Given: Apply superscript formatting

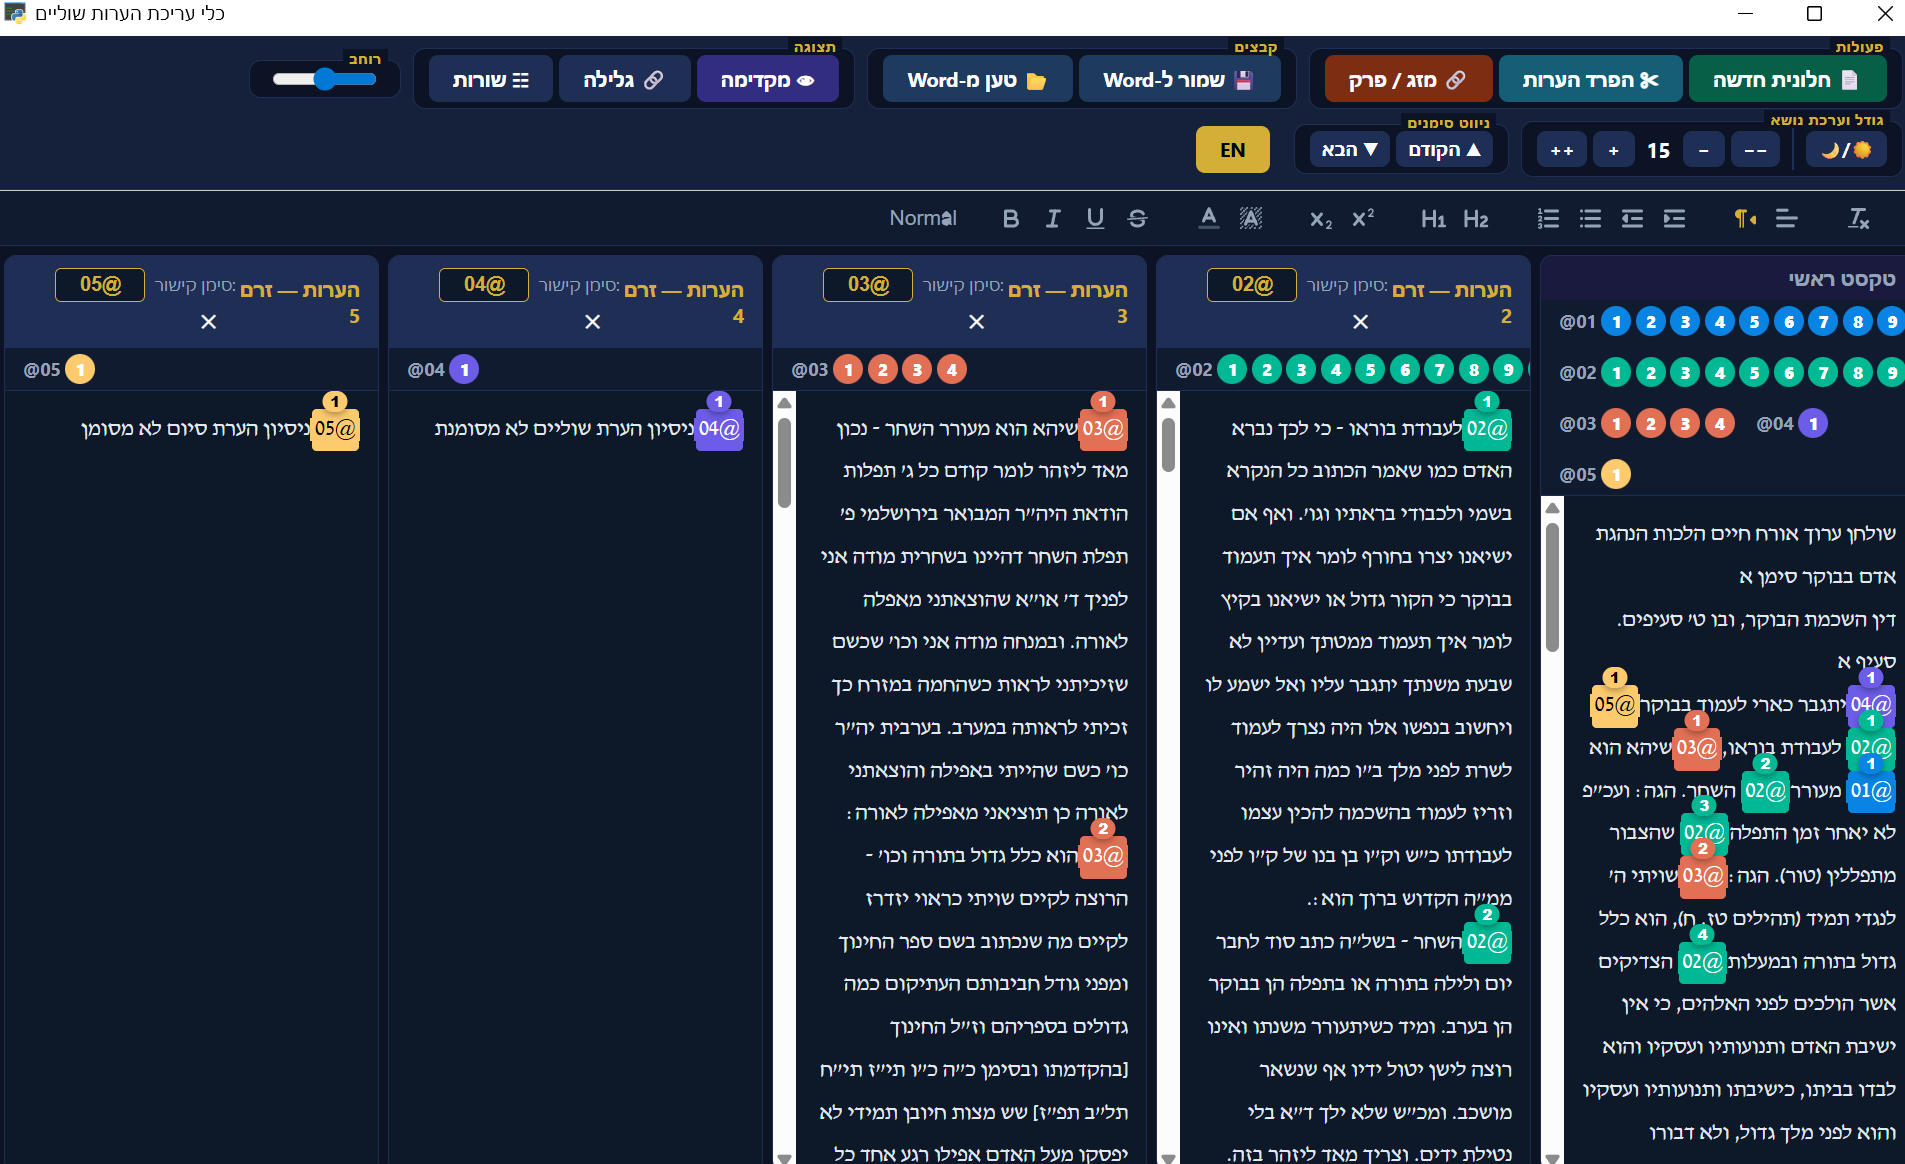Looking at the screenshot, I should (x=1362, y=218).
